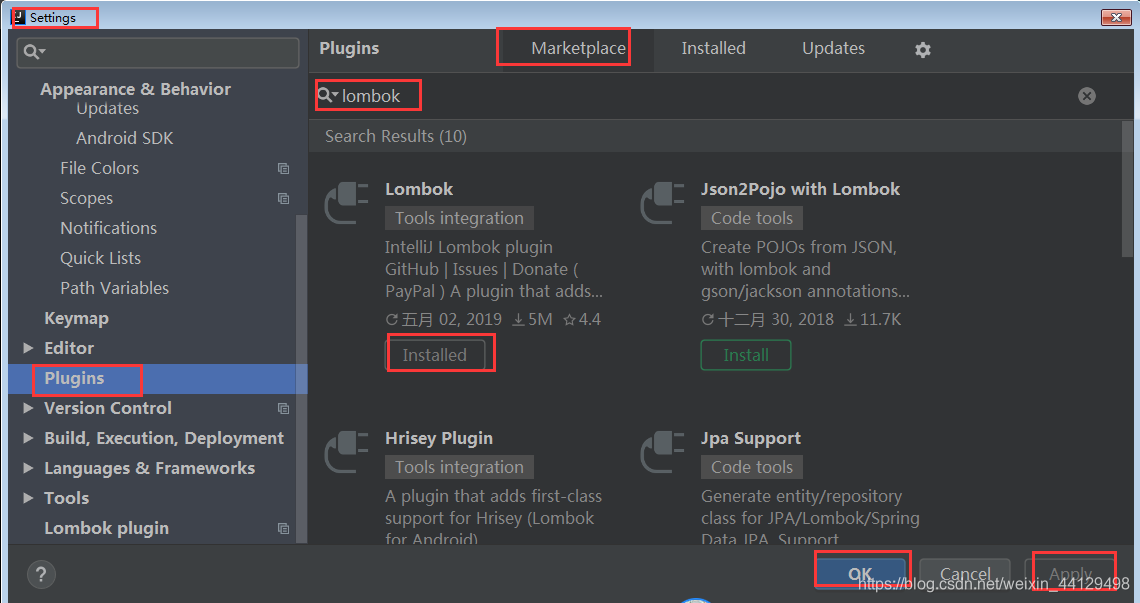
Task: Close the Settings dialog window
Action: (x=1115, y=17)
